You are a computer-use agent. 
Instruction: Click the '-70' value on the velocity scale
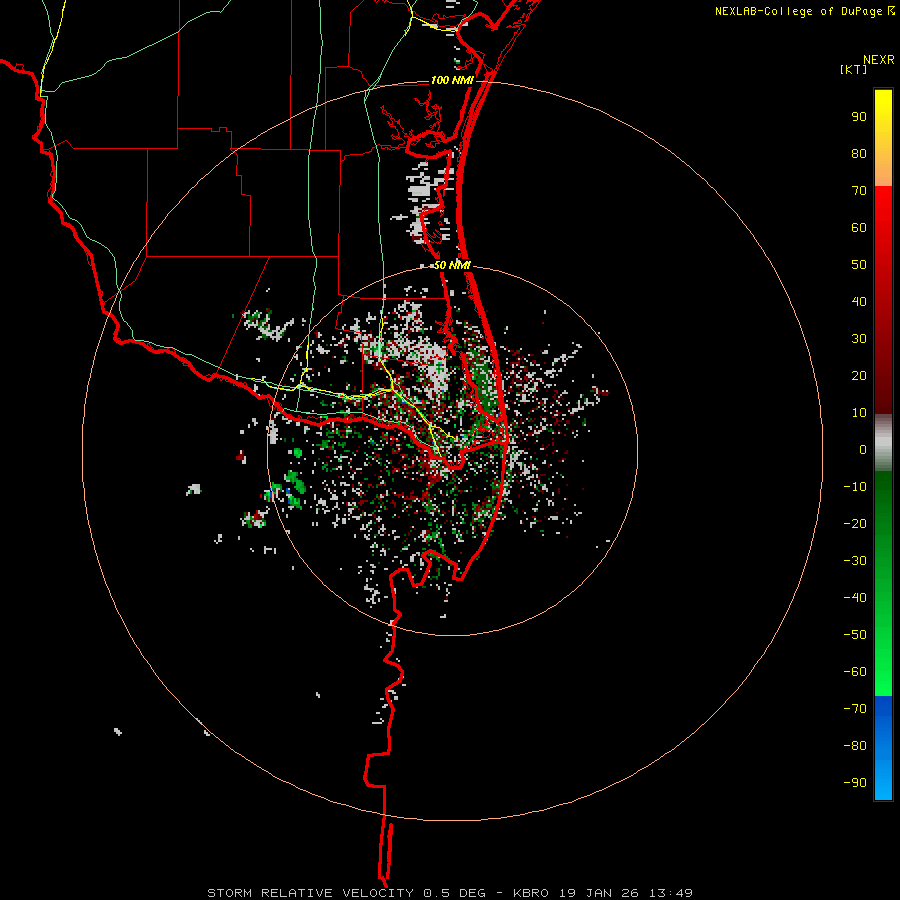pyautogui.click(x=855, y=709)
